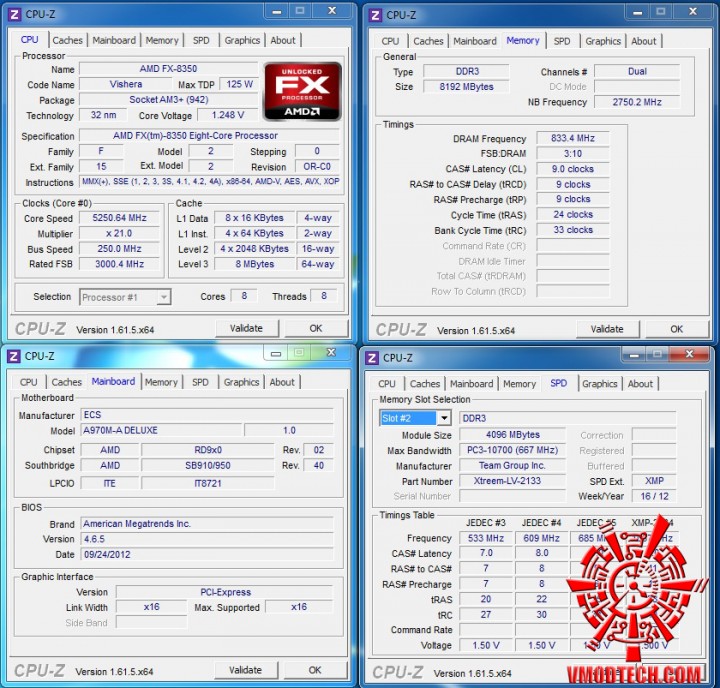Click OK in the Mainboard window
The height and width of the screenshot is (688, 720).
click(x=315, y=670)
